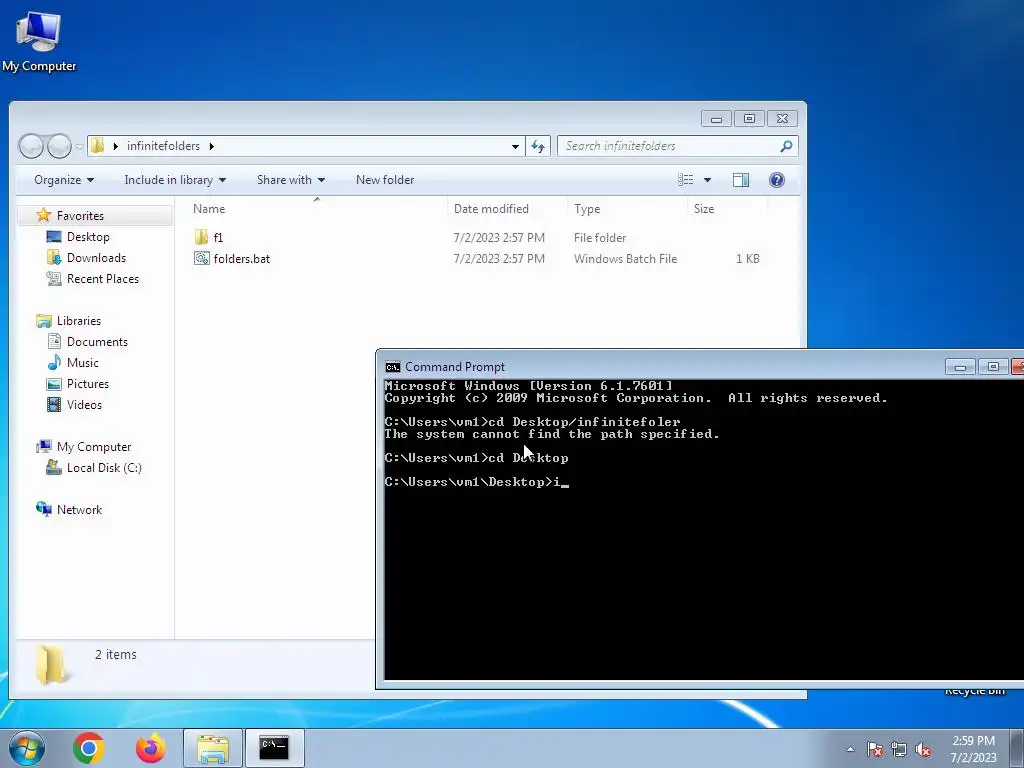This screenshot has width=1024, height=768.
Task: Open Documents library
Action: pyautogui.click(x=97, y=342)
